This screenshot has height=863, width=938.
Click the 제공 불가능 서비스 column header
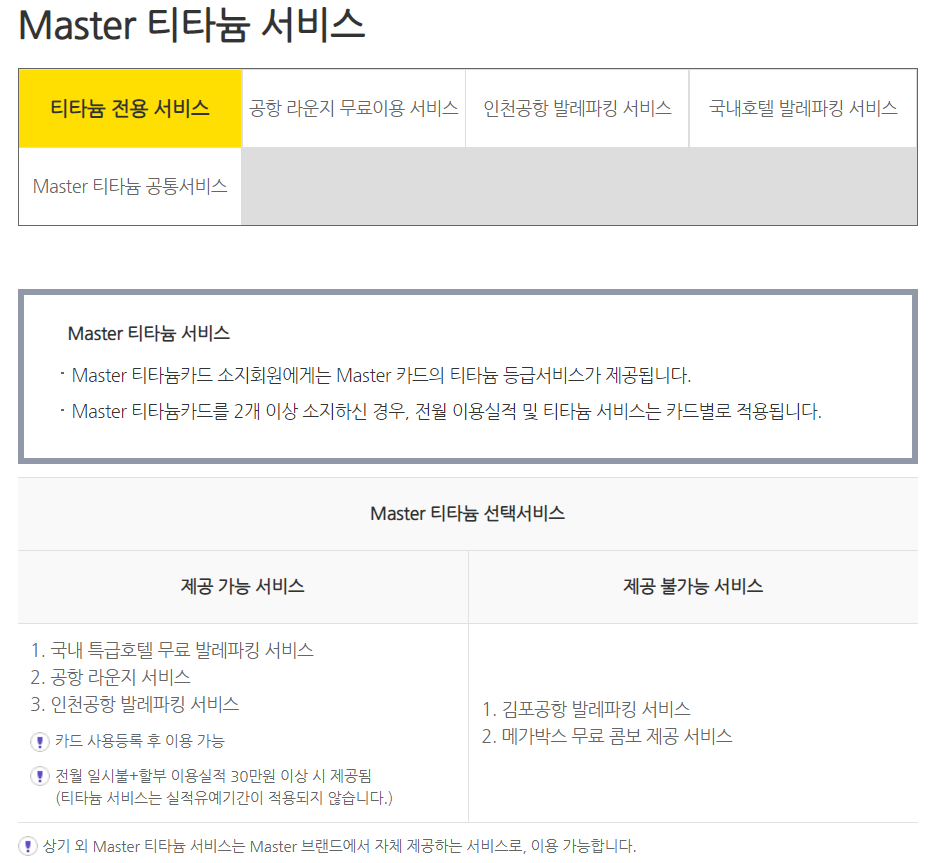point(693,586)
